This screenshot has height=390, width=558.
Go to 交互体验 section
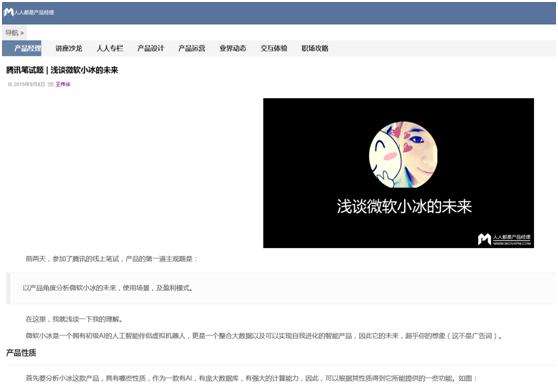click(x=274, y=48)
